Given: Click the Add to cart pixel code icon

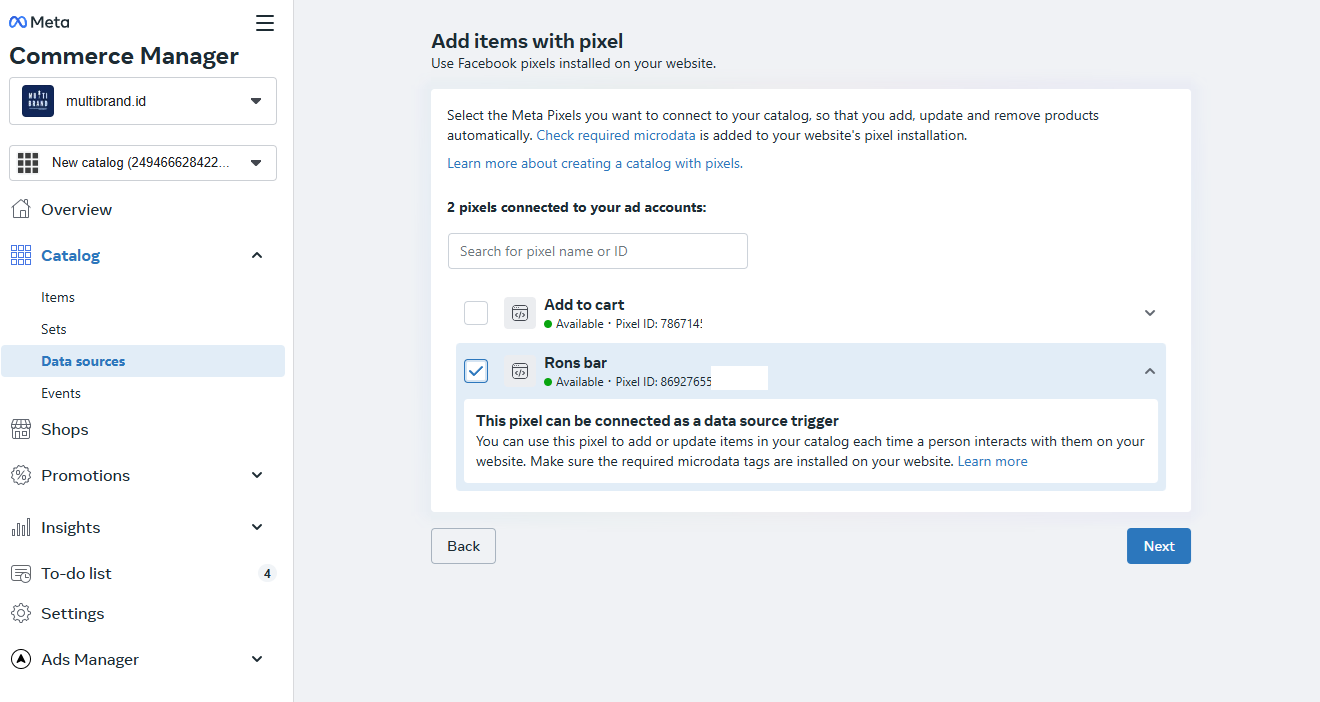Looking at the screenshot, I should click(x=520, y=313).
